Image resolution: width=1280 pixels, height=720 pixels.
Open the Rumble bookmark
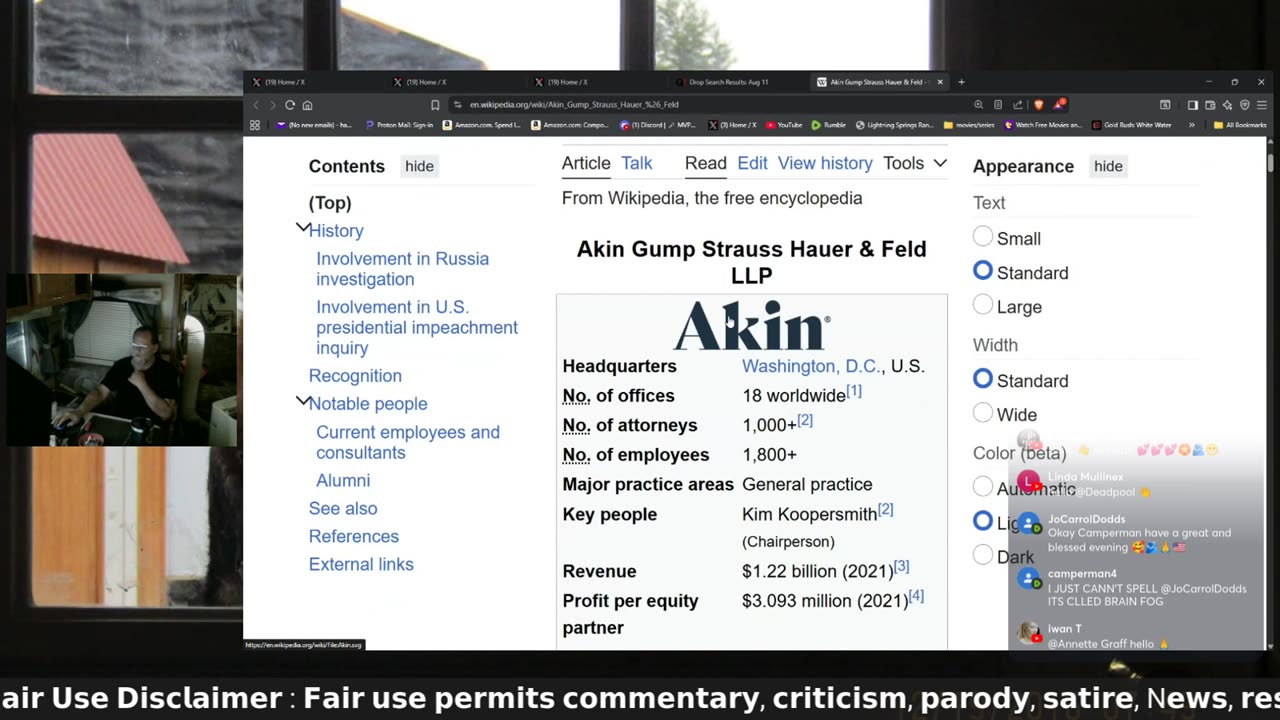(x=829, y=125)
